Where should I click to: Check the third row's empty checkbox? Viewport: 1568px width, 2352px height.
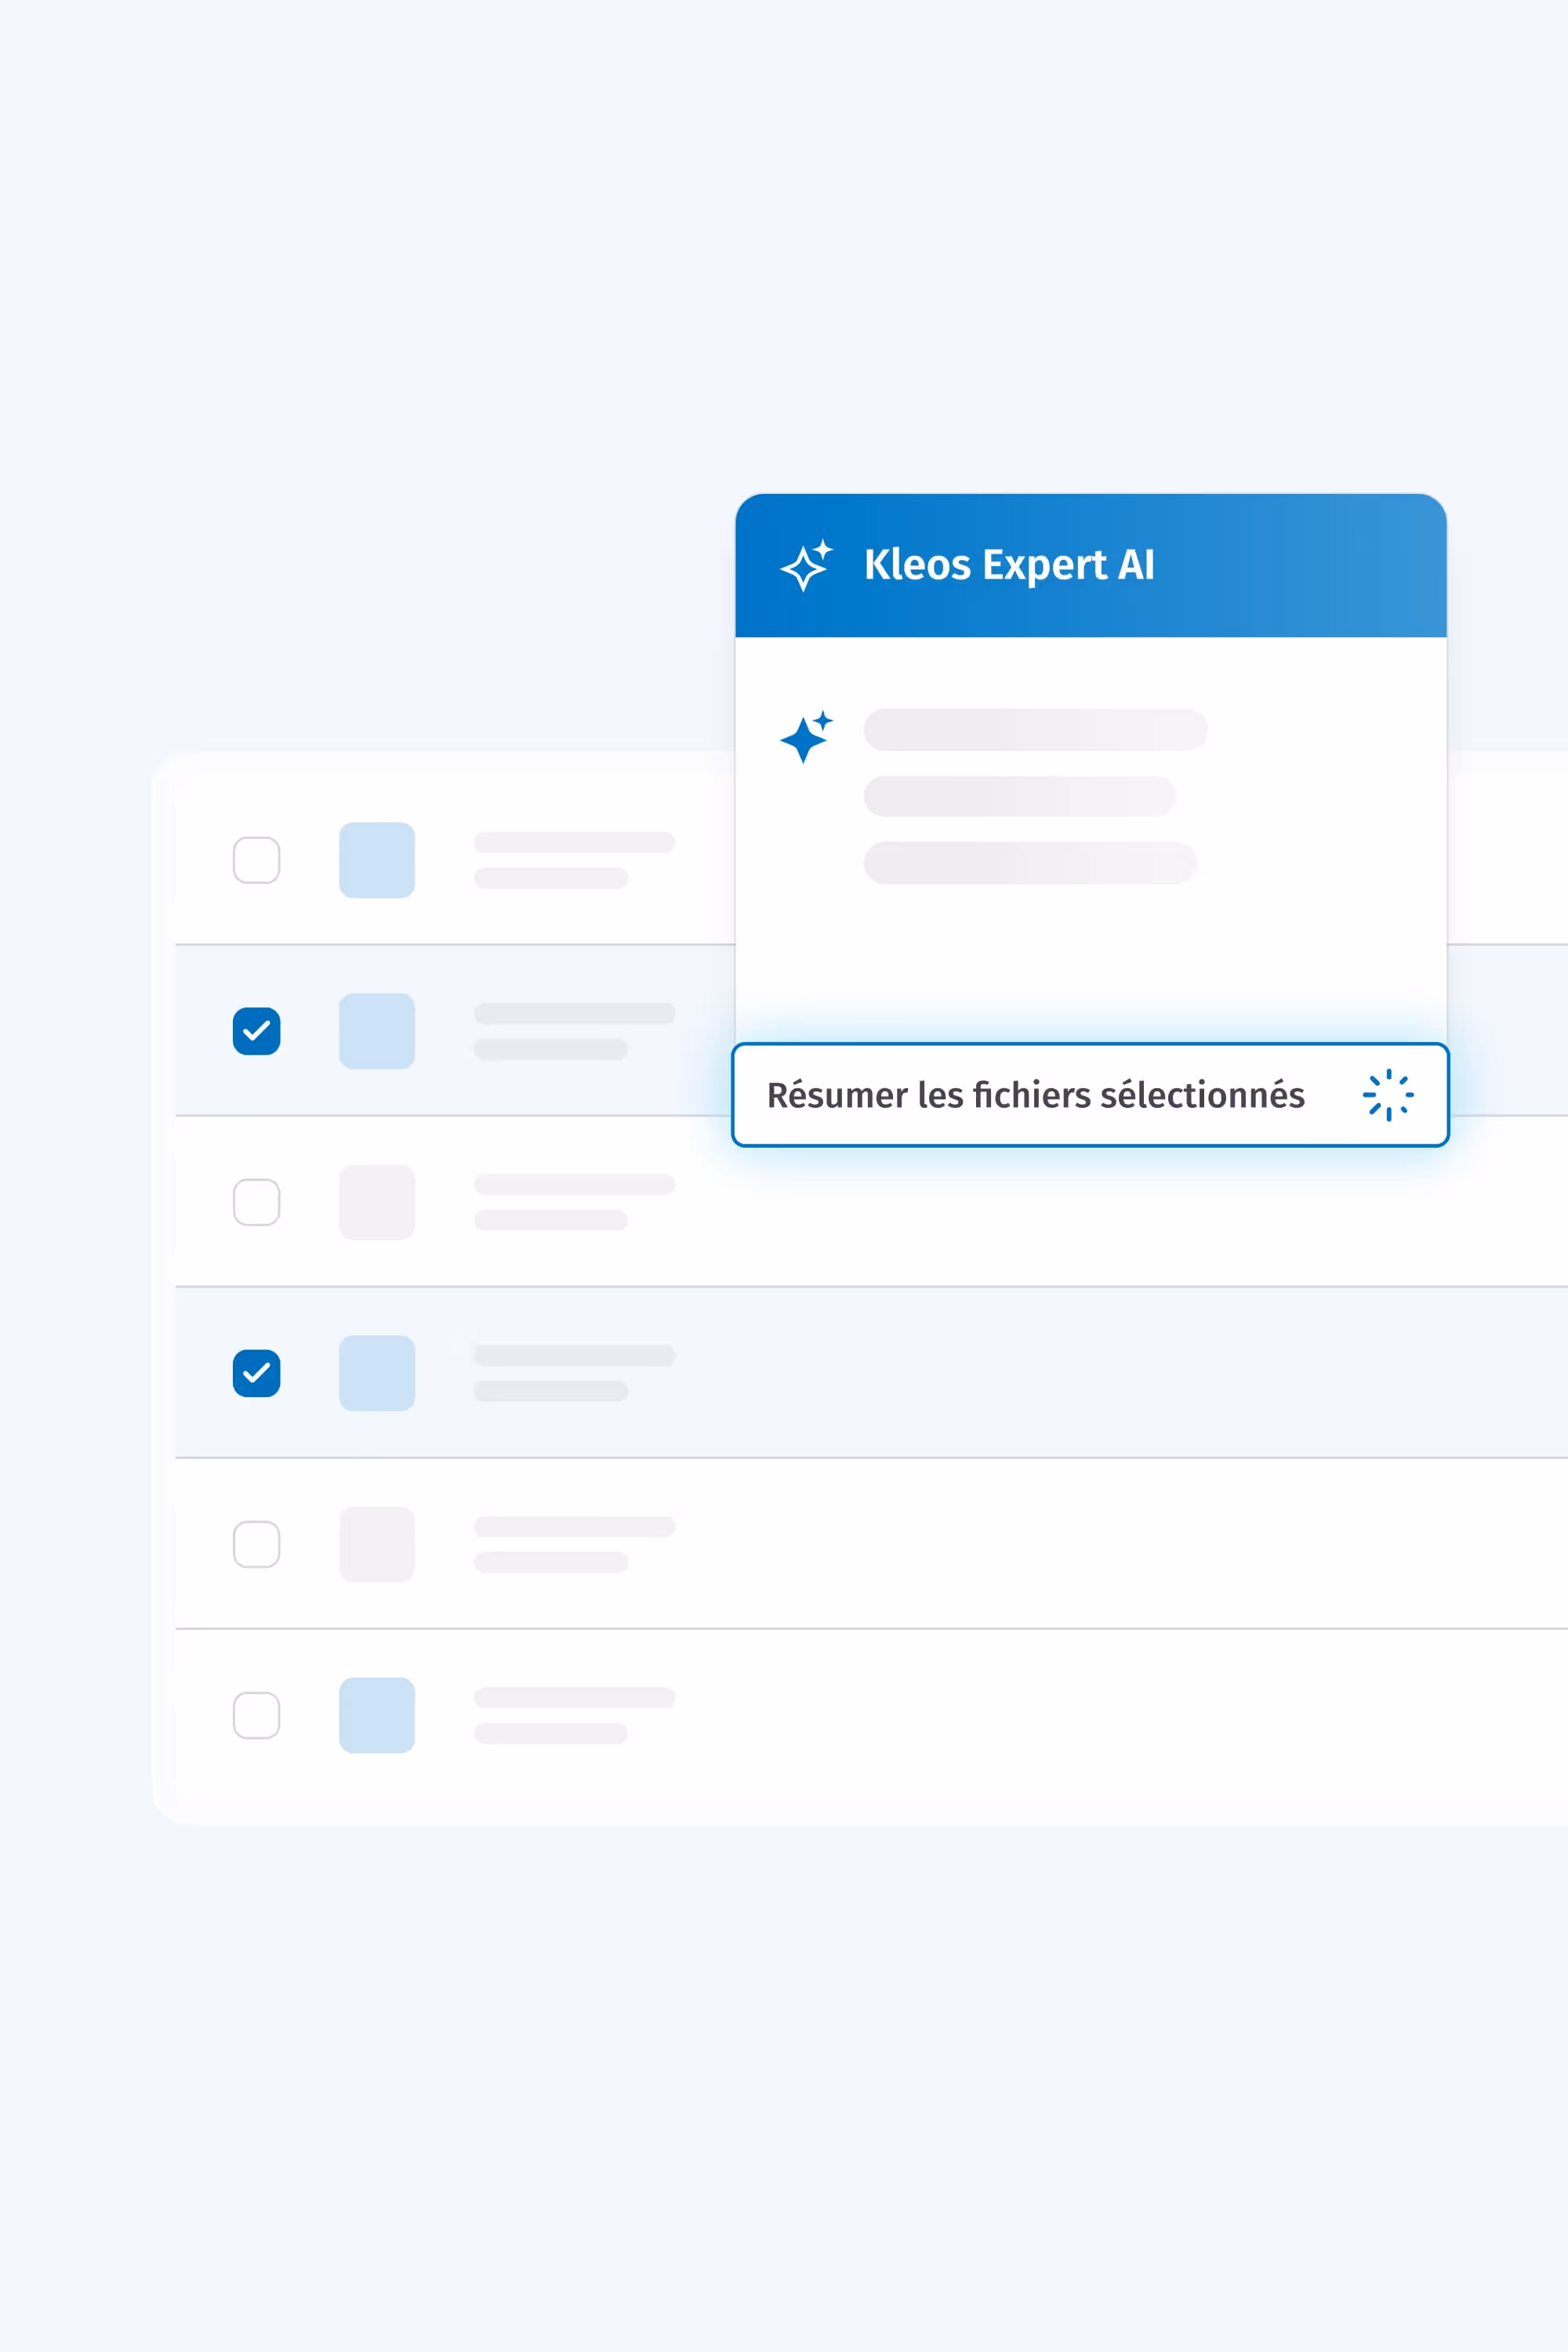pos(256,1202)
